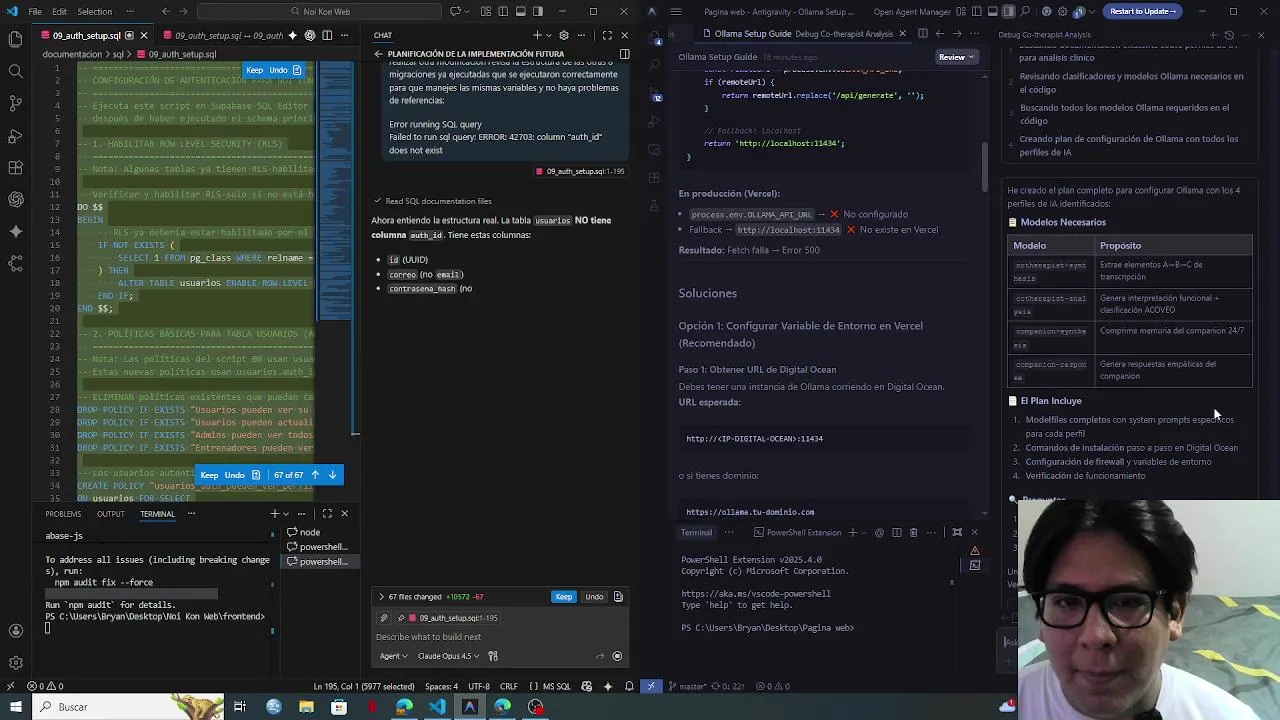Toggle agent side panel in Antigravity title bar
Screen dimensions: 1280x720
(1009, 11)
